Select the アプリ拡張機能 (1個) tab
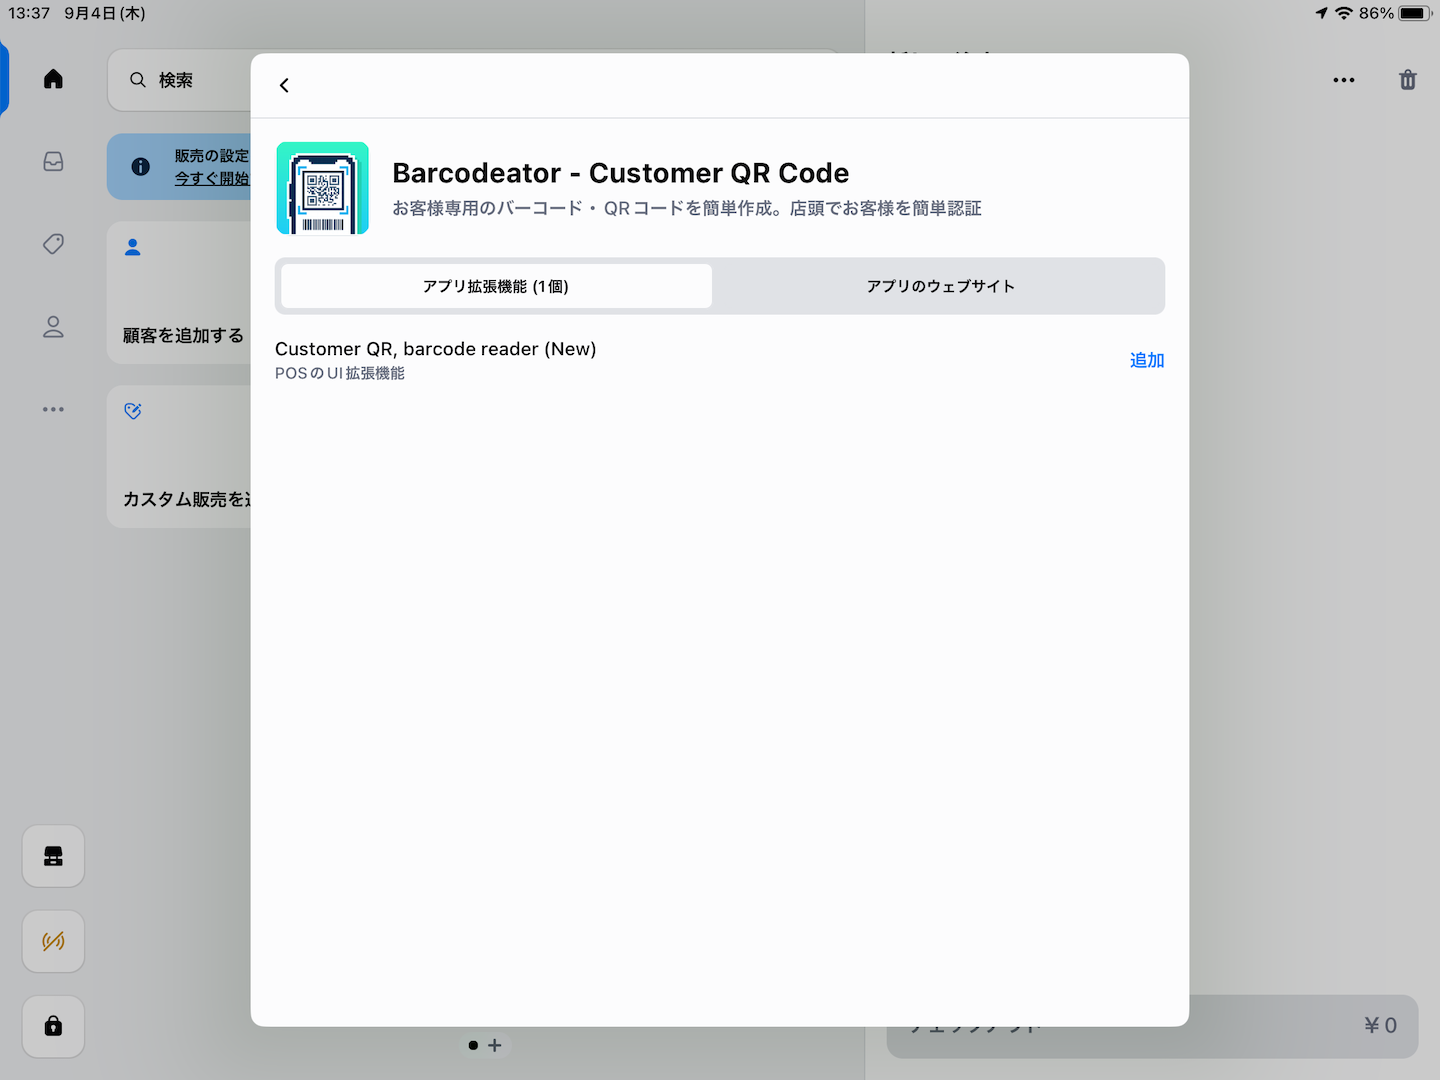 [496, 287]
